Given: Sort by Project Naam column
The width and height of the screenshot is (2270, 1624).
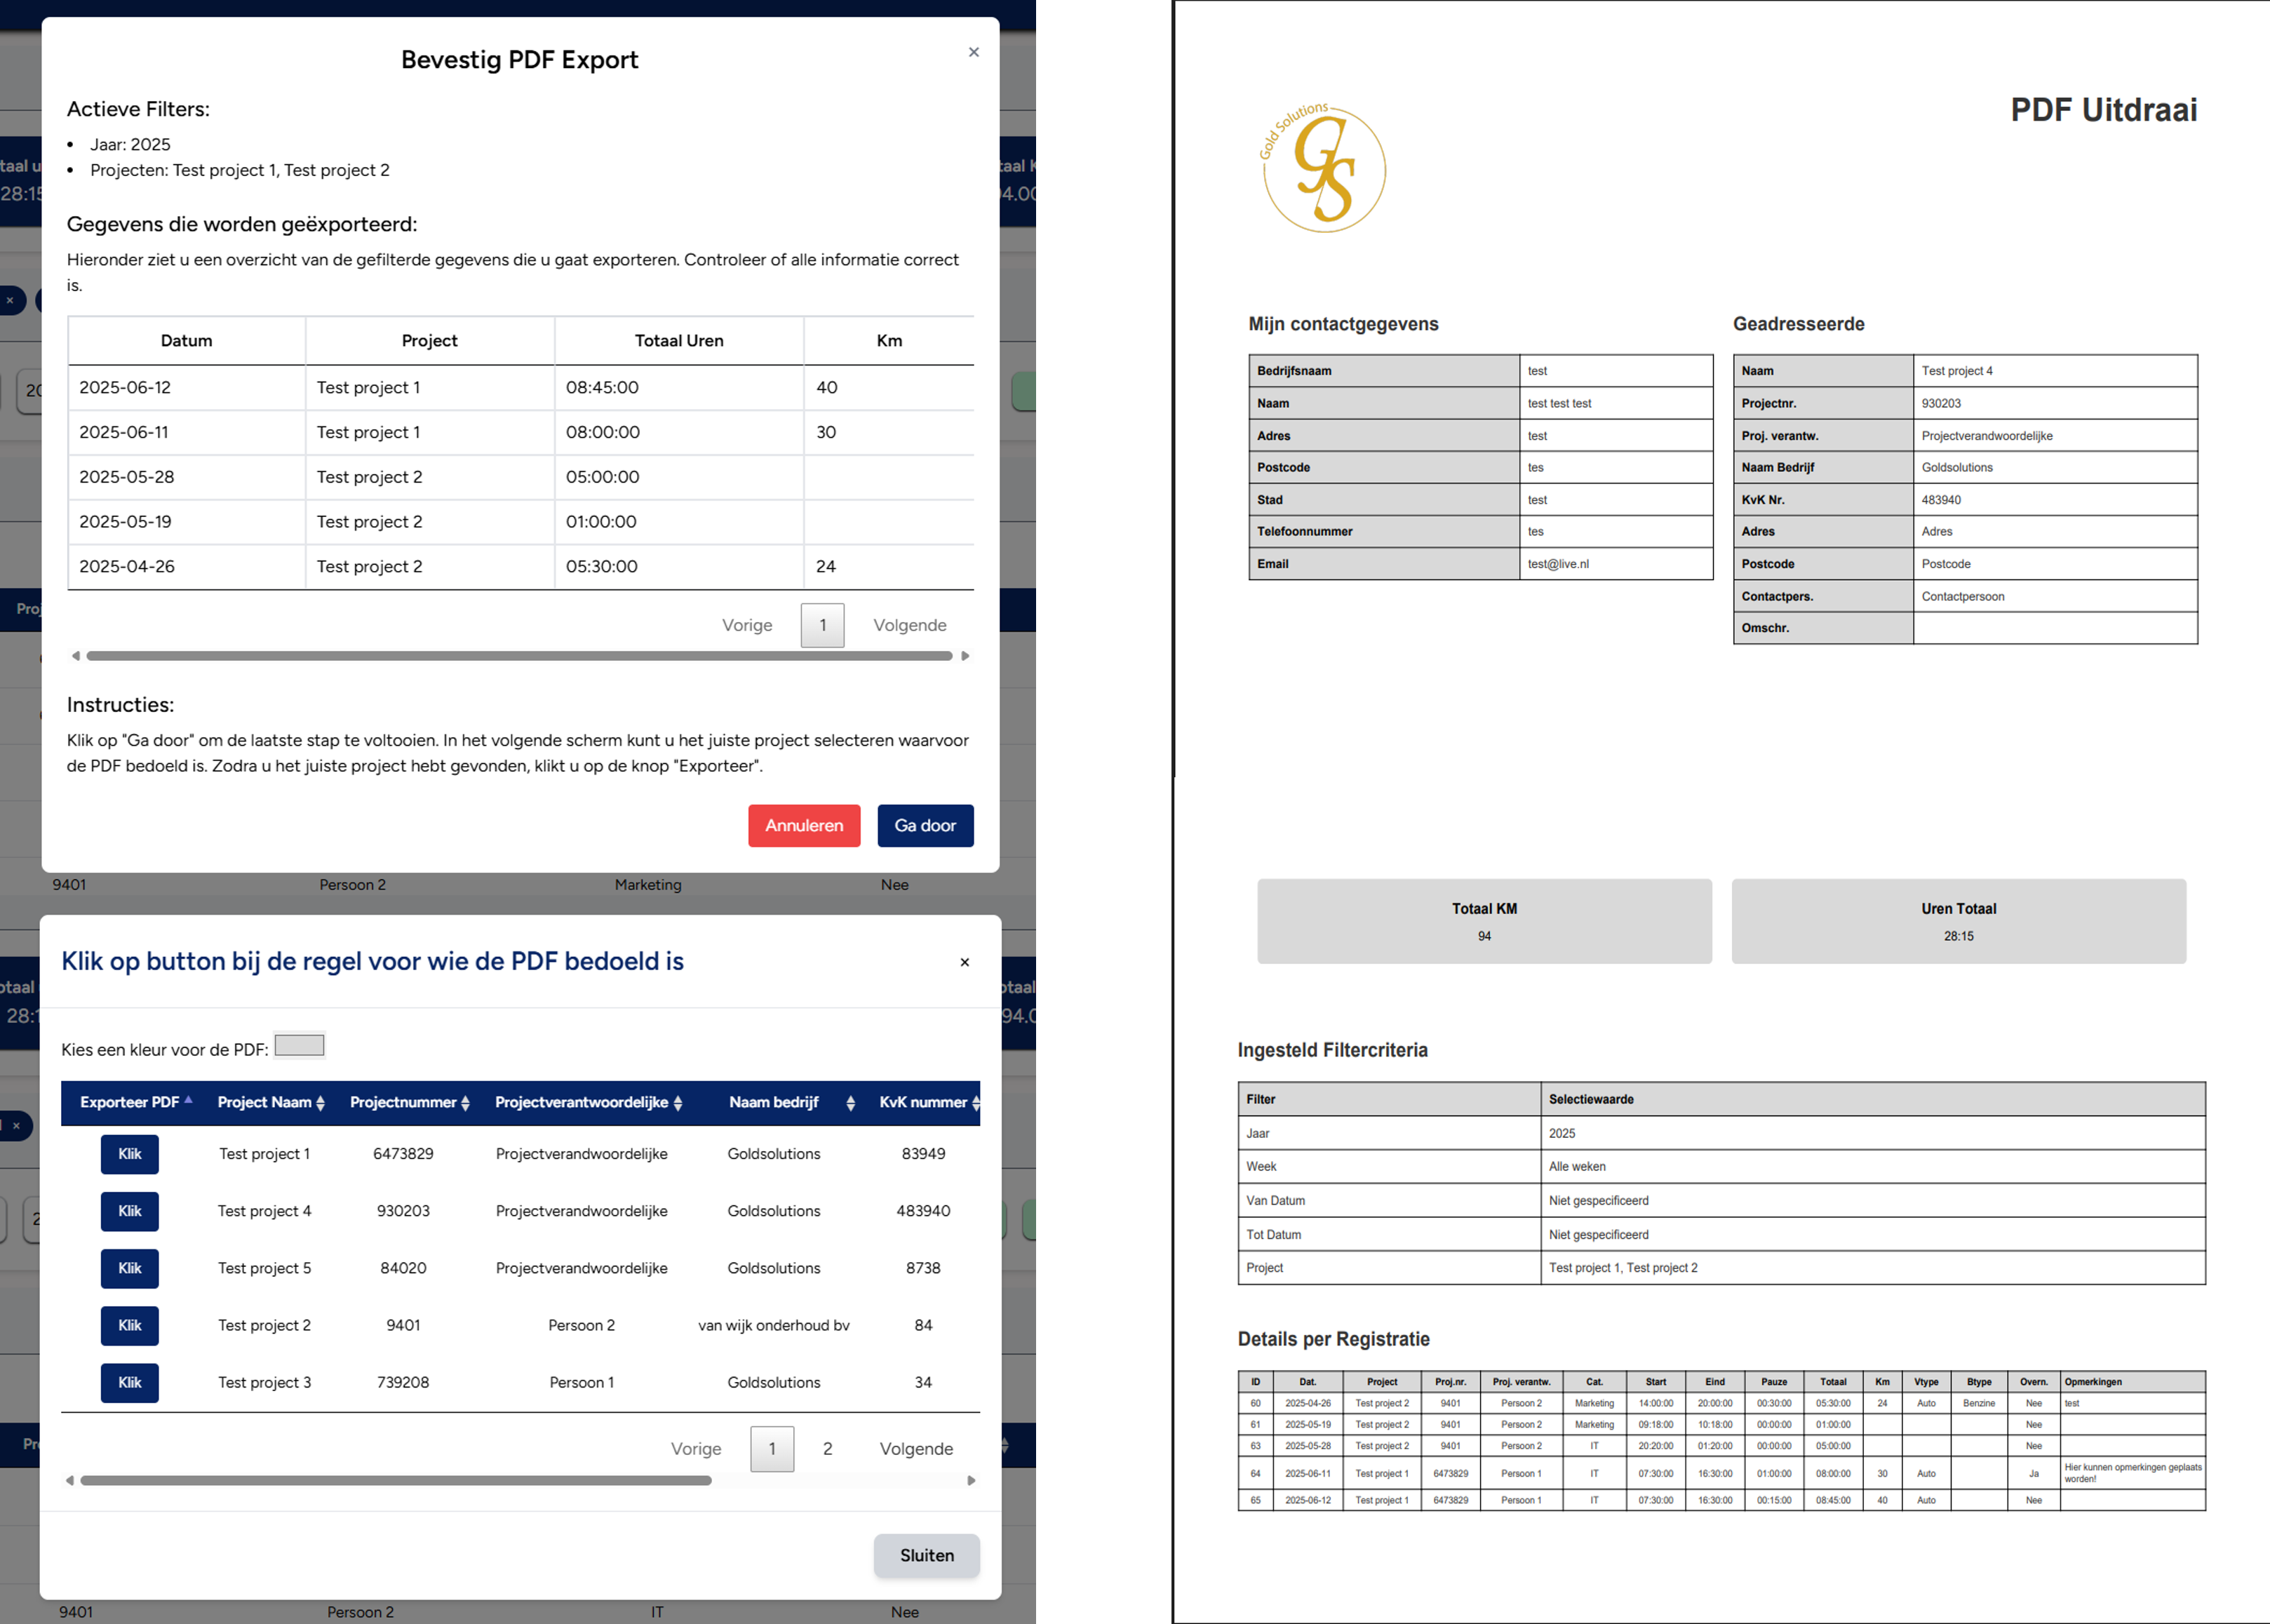Looking at the screenshot, I should pyautogui.click(x=271, y=1102).
